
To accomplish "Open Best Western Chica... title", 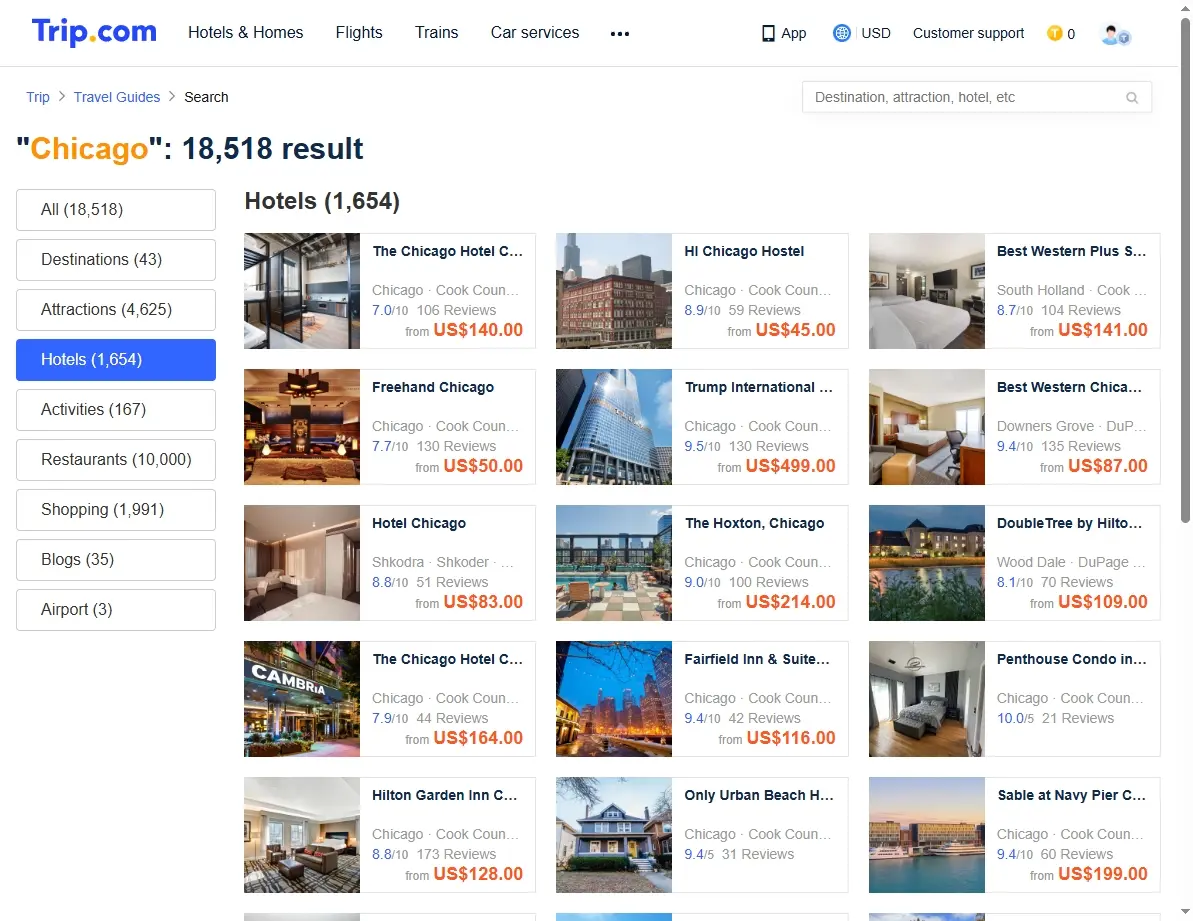I will click(1069, 387).
